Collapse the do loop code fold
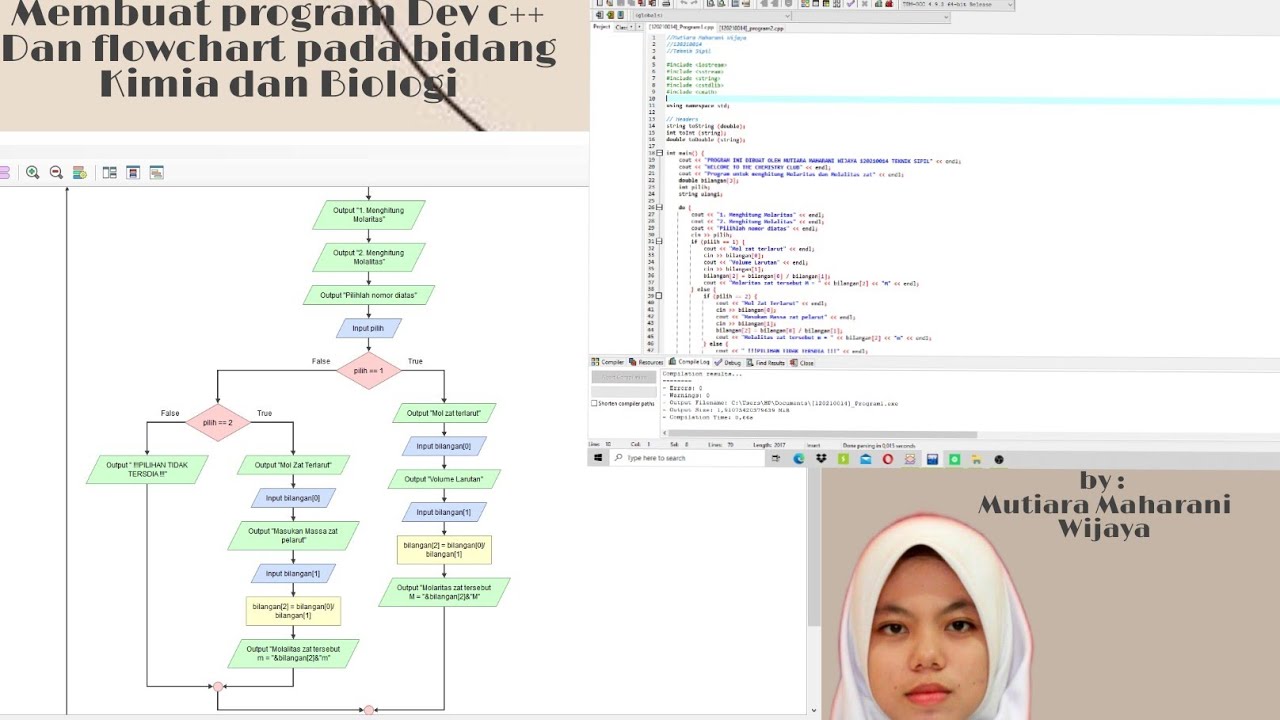 (660, 207)
